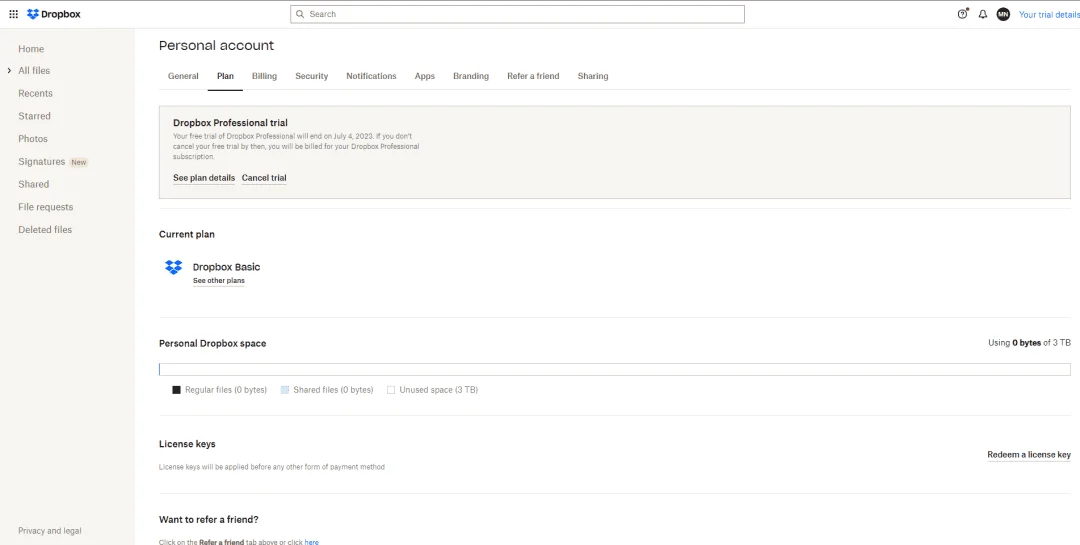Screen dimensions: 1080x545
Task: Open Starred in sidebar
Action: (34, 116)
